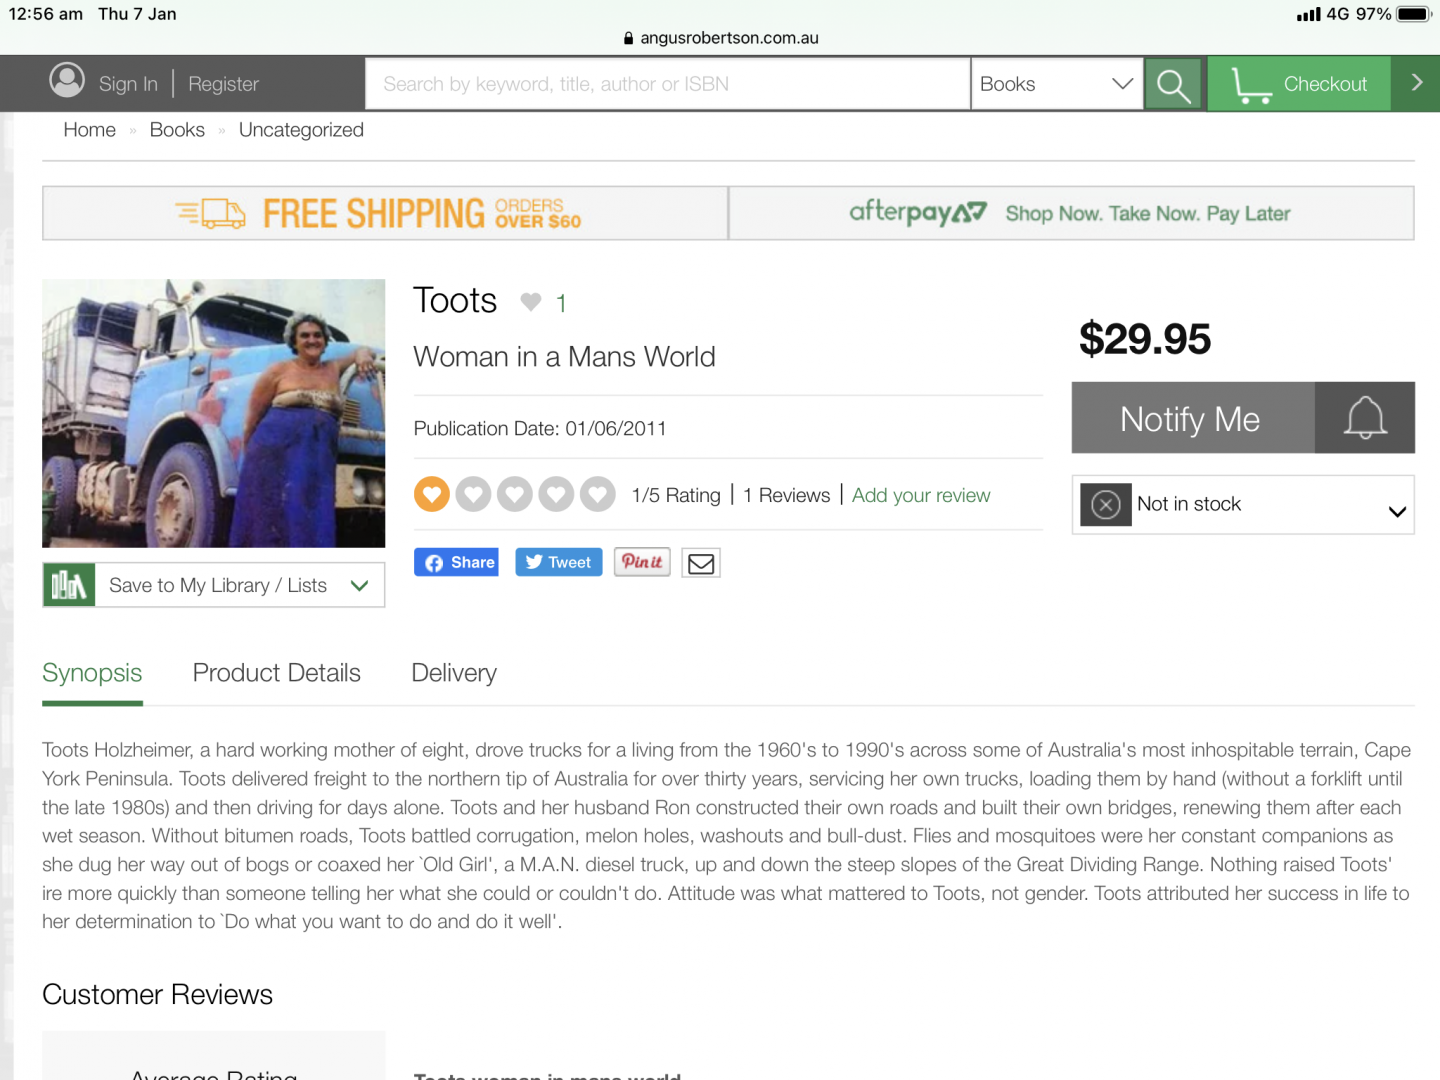Expand the Not in stock dropdown
This screenshot has width=1440, height=1080.
click(x=1397, y=511)
